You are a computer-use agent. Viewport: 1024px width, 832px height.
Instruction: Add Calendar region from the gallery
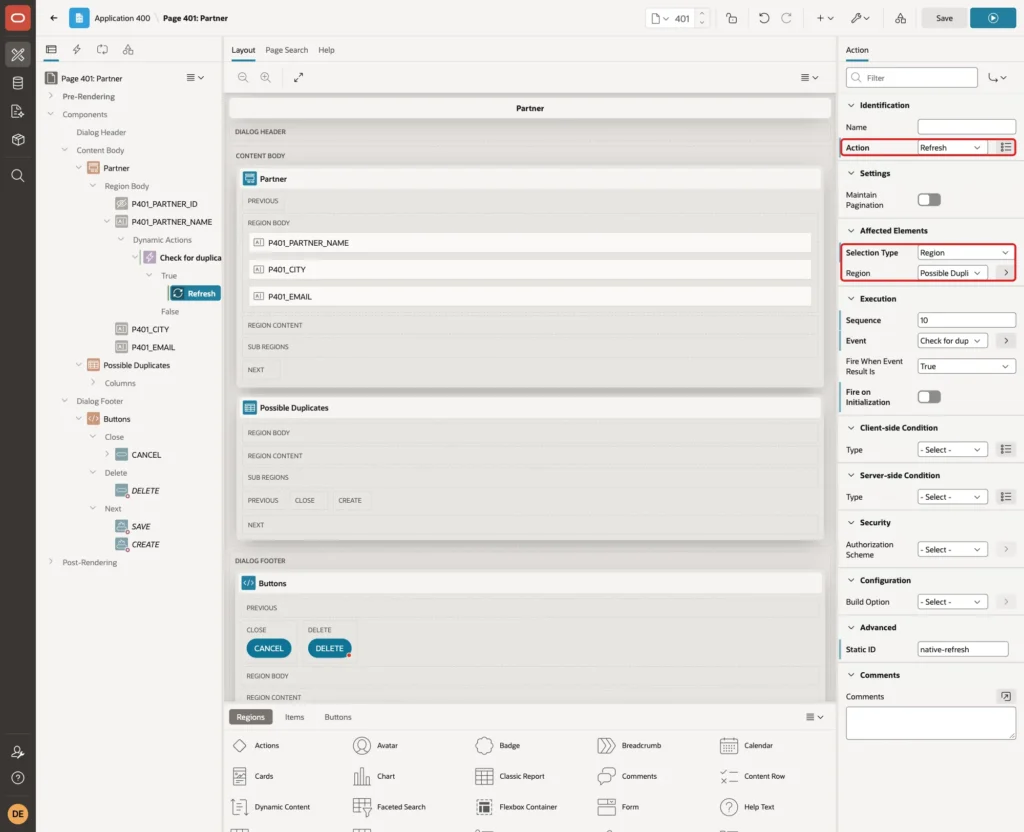click(x=746, y=745)
